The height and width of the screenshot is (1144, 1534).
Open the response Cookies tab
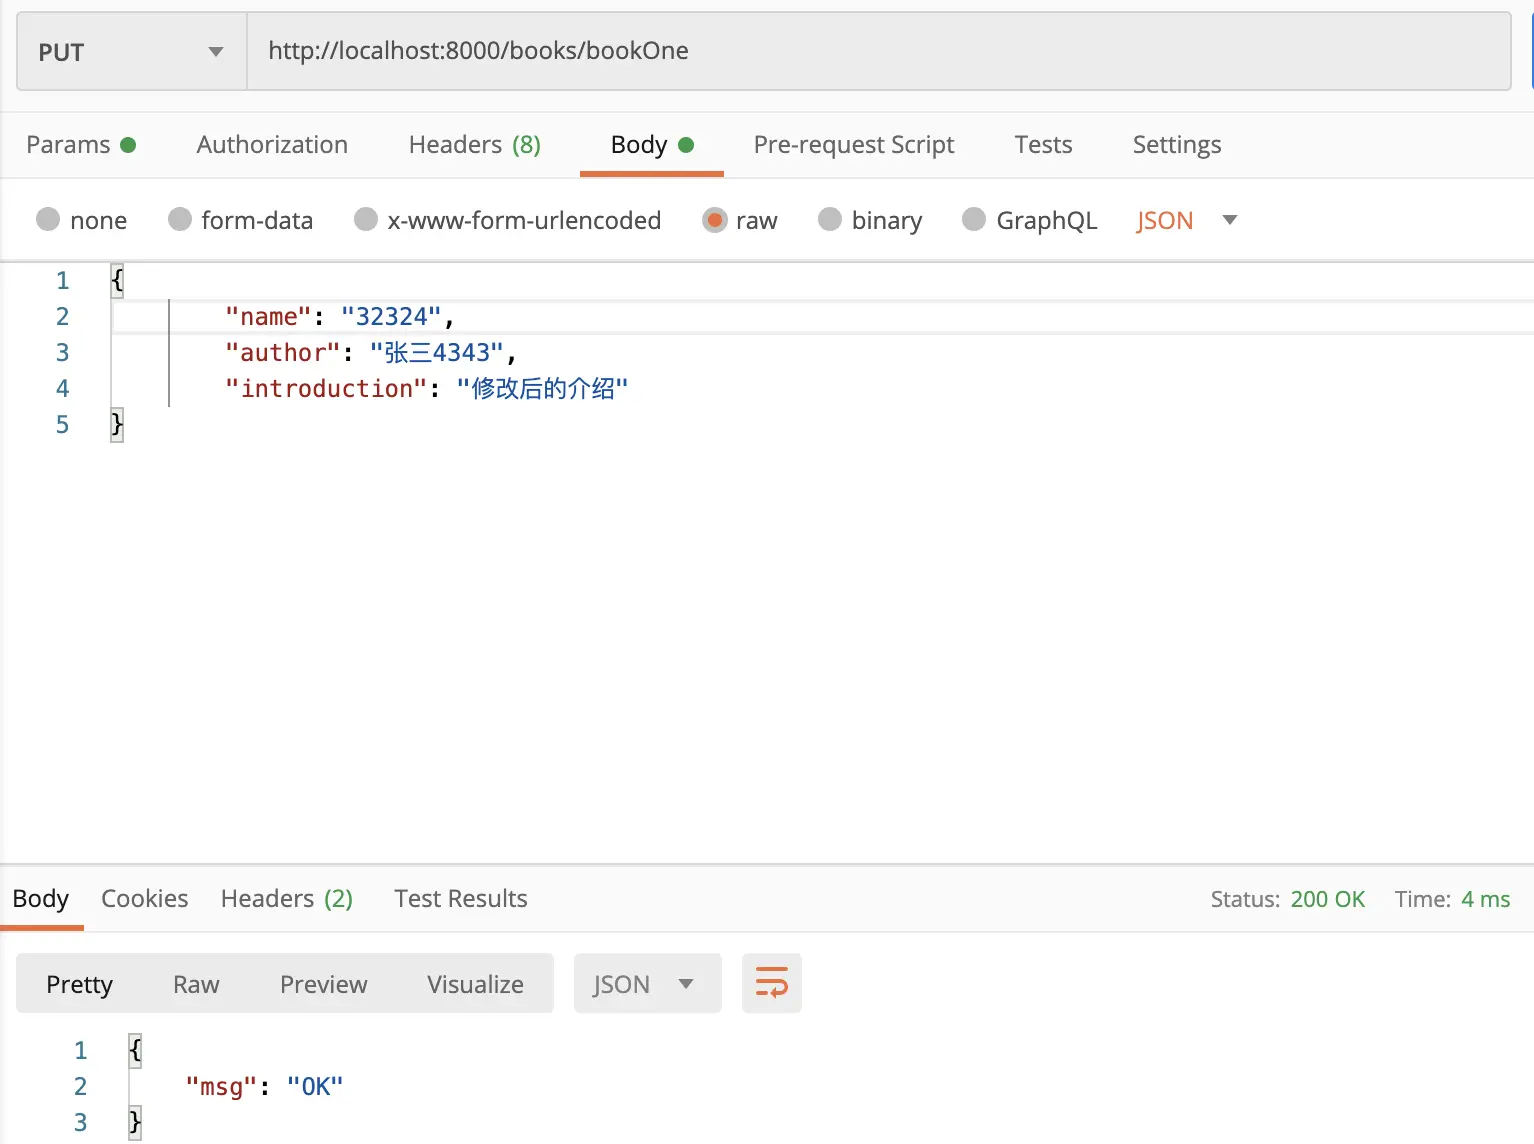pyautogui.click(x=144, y=899)
